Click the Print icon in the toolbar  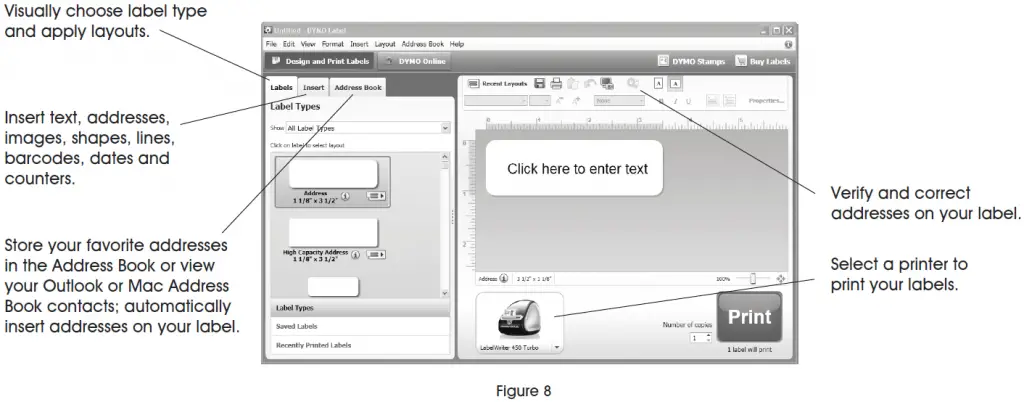556,84
